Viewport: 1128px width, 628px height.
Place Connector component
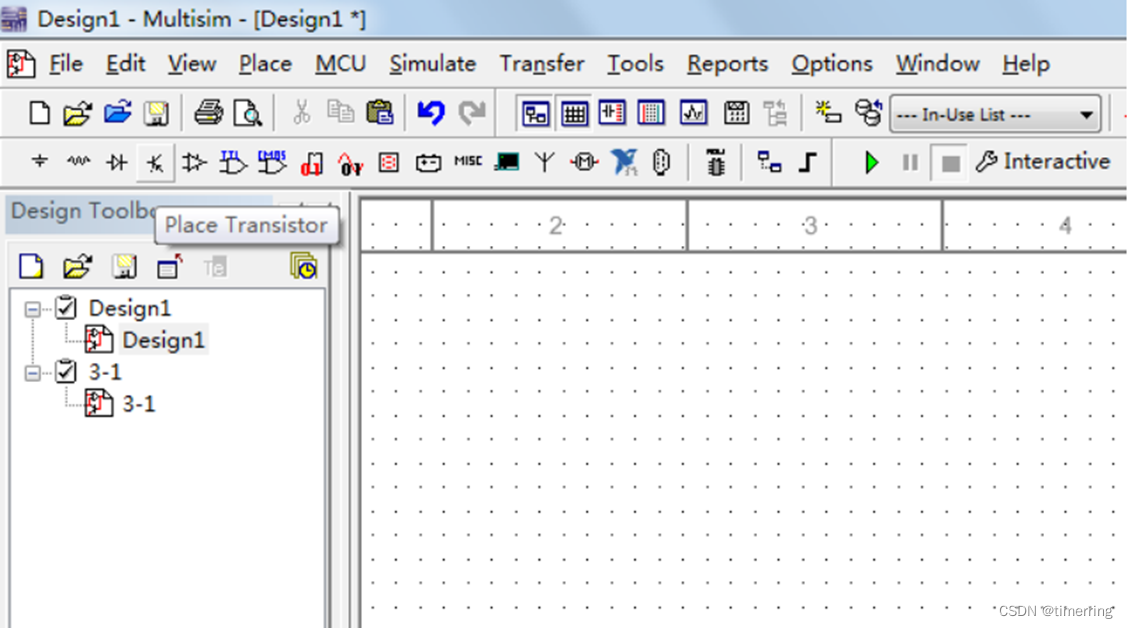661,163
